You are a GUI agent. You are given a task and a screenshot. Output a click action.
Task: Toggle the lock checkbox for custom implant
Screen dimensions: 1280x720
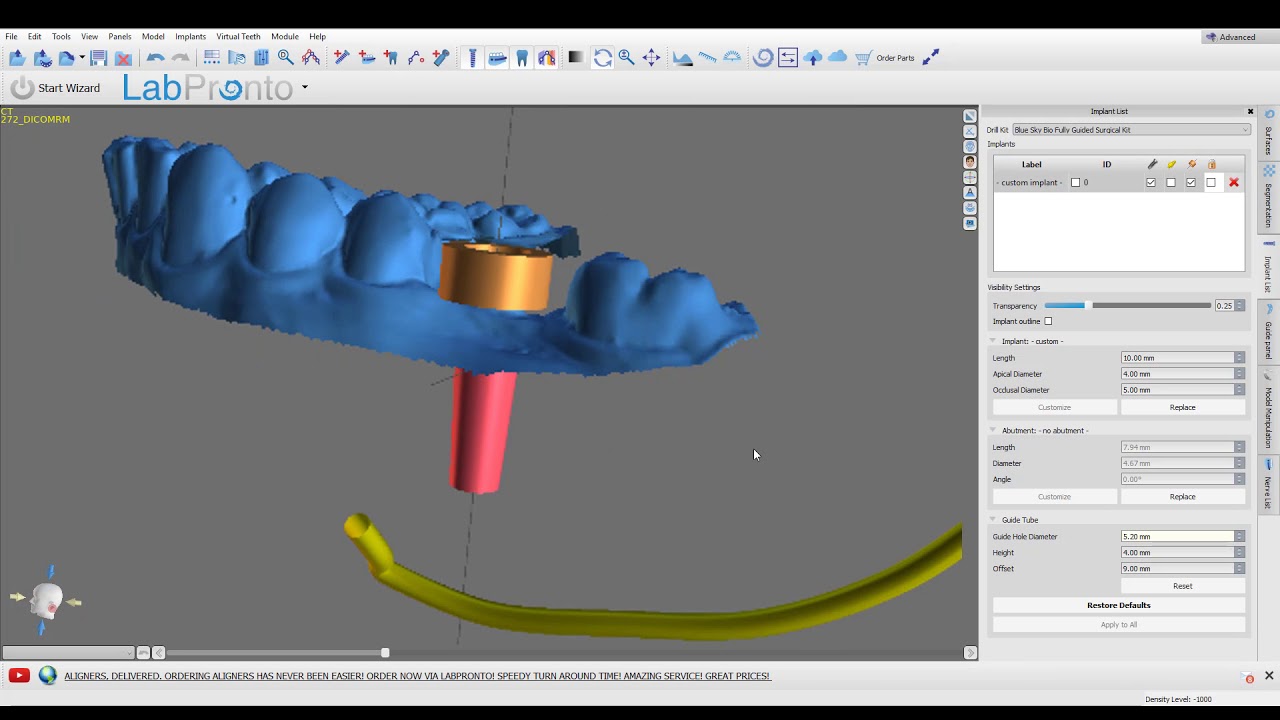click(1211, 183)
